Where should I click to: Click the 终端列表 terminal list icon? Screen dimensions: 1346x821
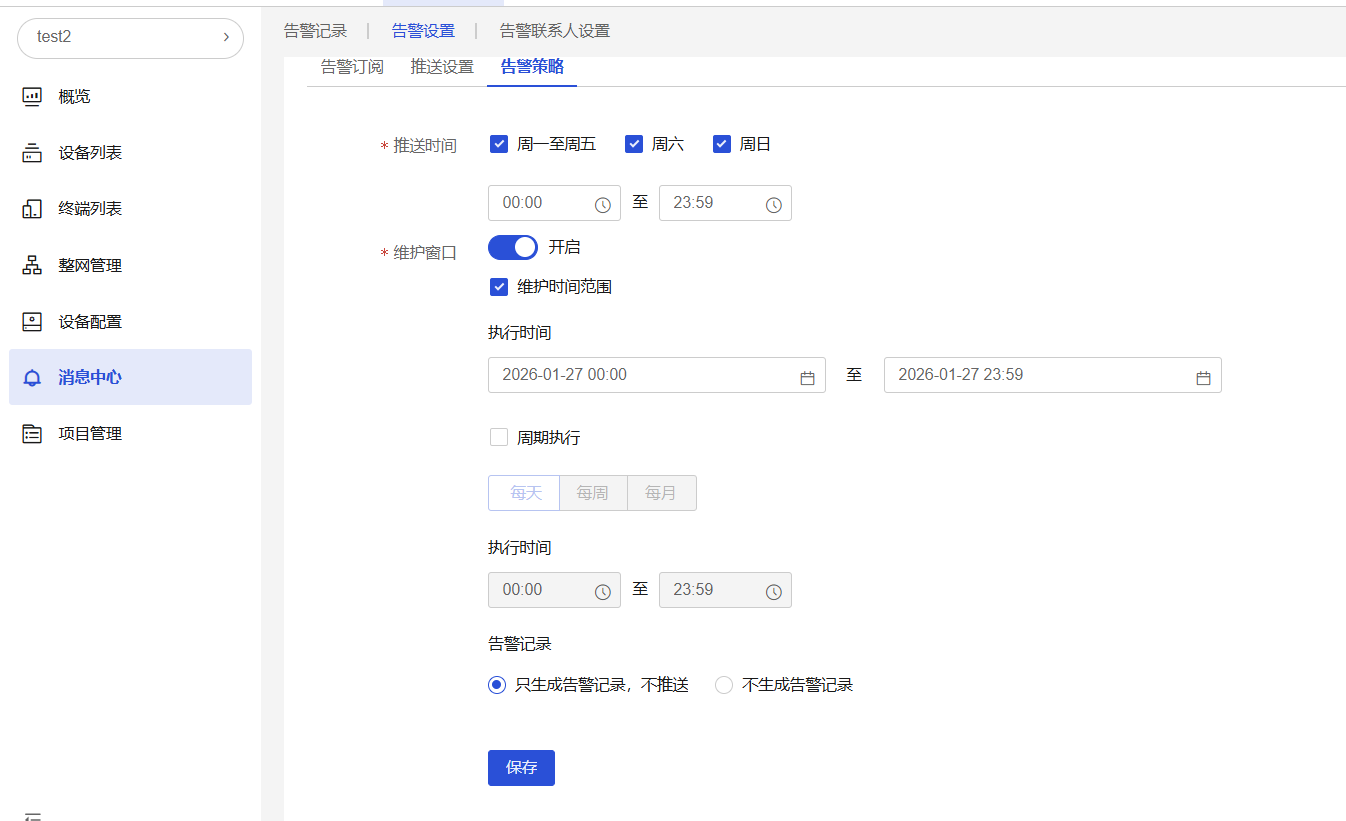pyautogui.click(x=32, y=209)
